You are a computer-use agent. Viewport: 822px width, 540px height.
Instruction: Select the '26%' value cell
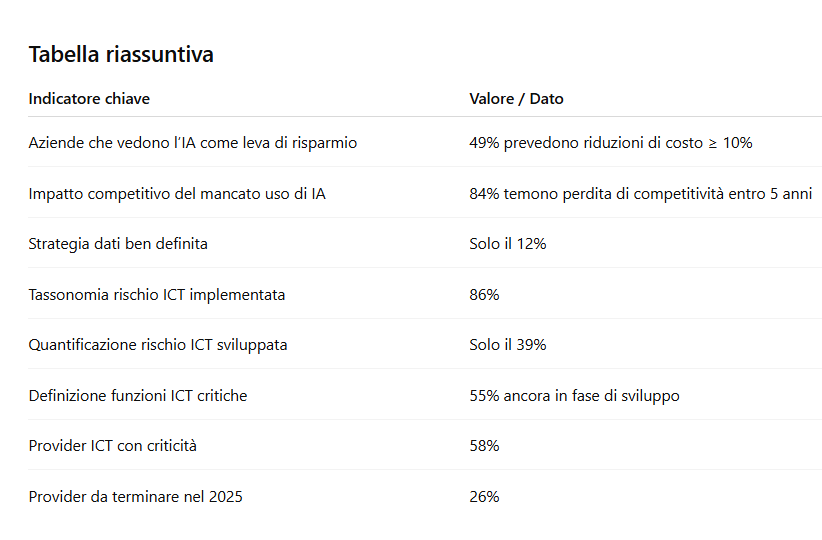[484, 497]
